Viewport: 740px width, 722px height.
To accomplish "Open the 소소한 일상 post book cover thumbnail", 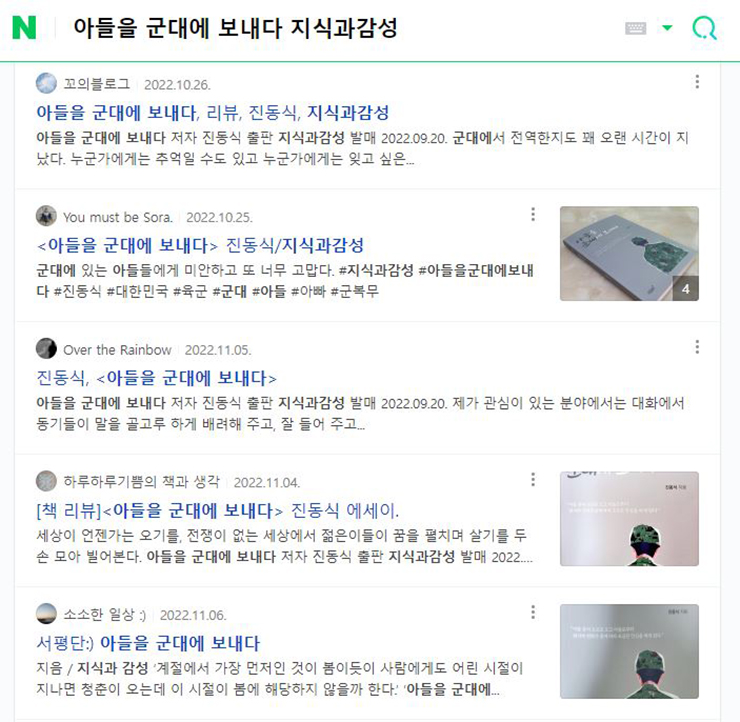I will pos(629,651).
